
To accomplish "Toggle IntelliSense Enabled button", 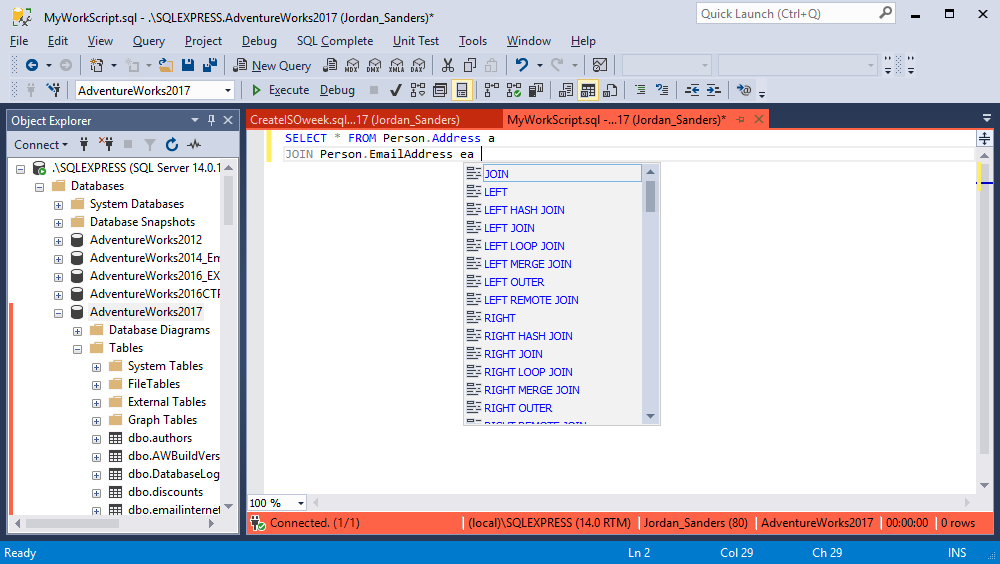I will (x=462, y=90).
